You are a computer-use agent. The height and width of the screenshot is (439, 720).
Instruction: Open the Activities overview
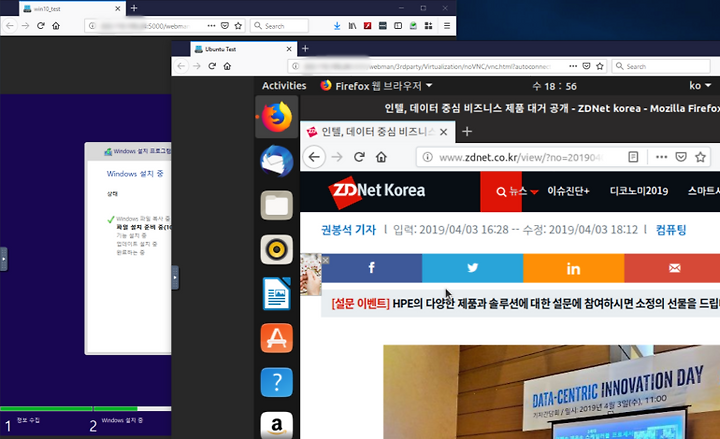coord(284,86)
